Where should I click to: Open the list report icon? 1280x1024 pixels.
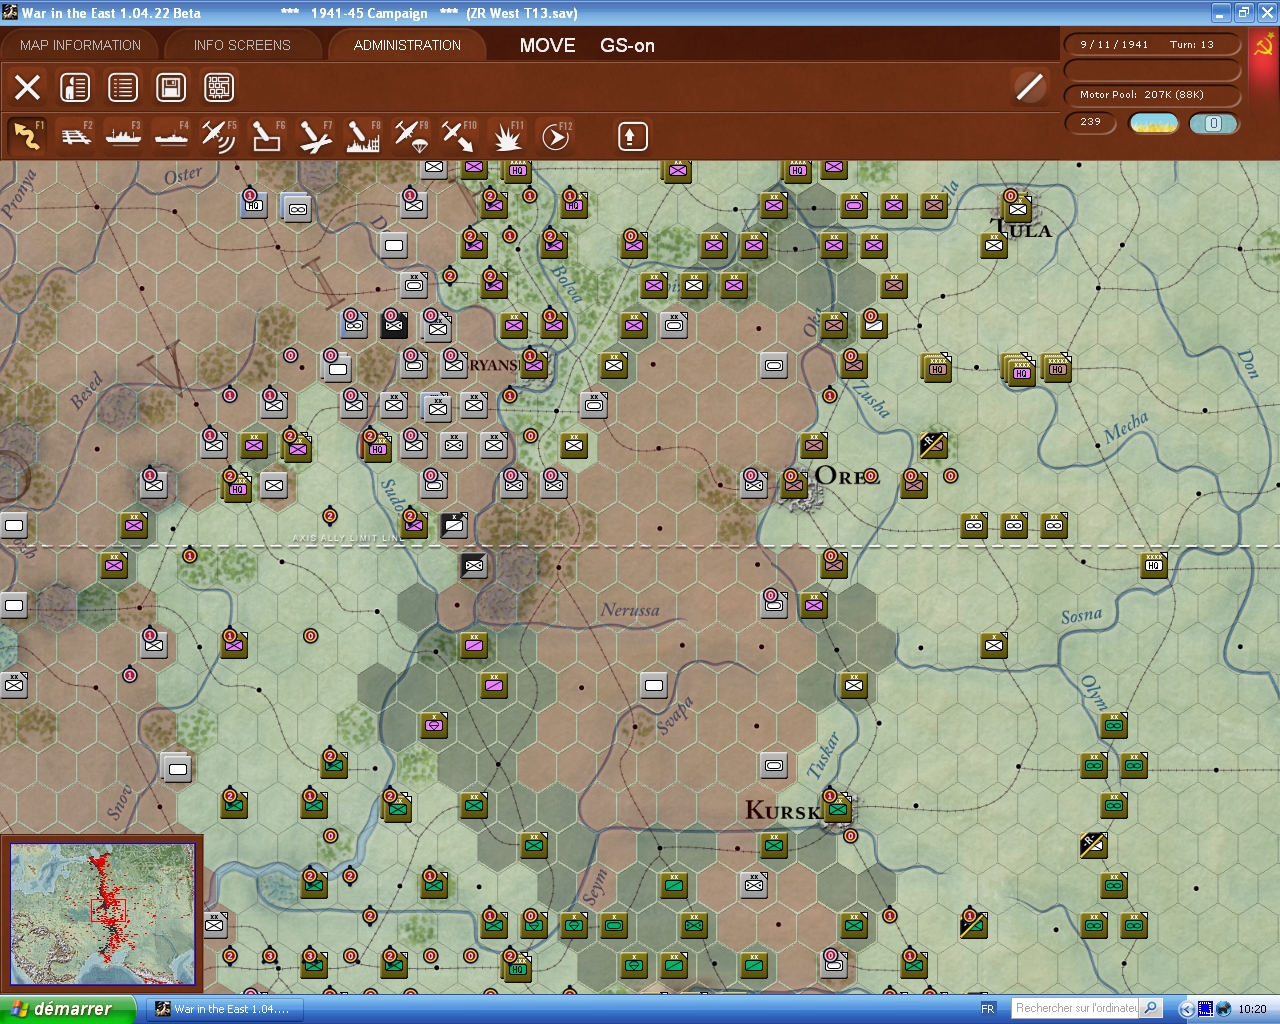pos(123,88)
